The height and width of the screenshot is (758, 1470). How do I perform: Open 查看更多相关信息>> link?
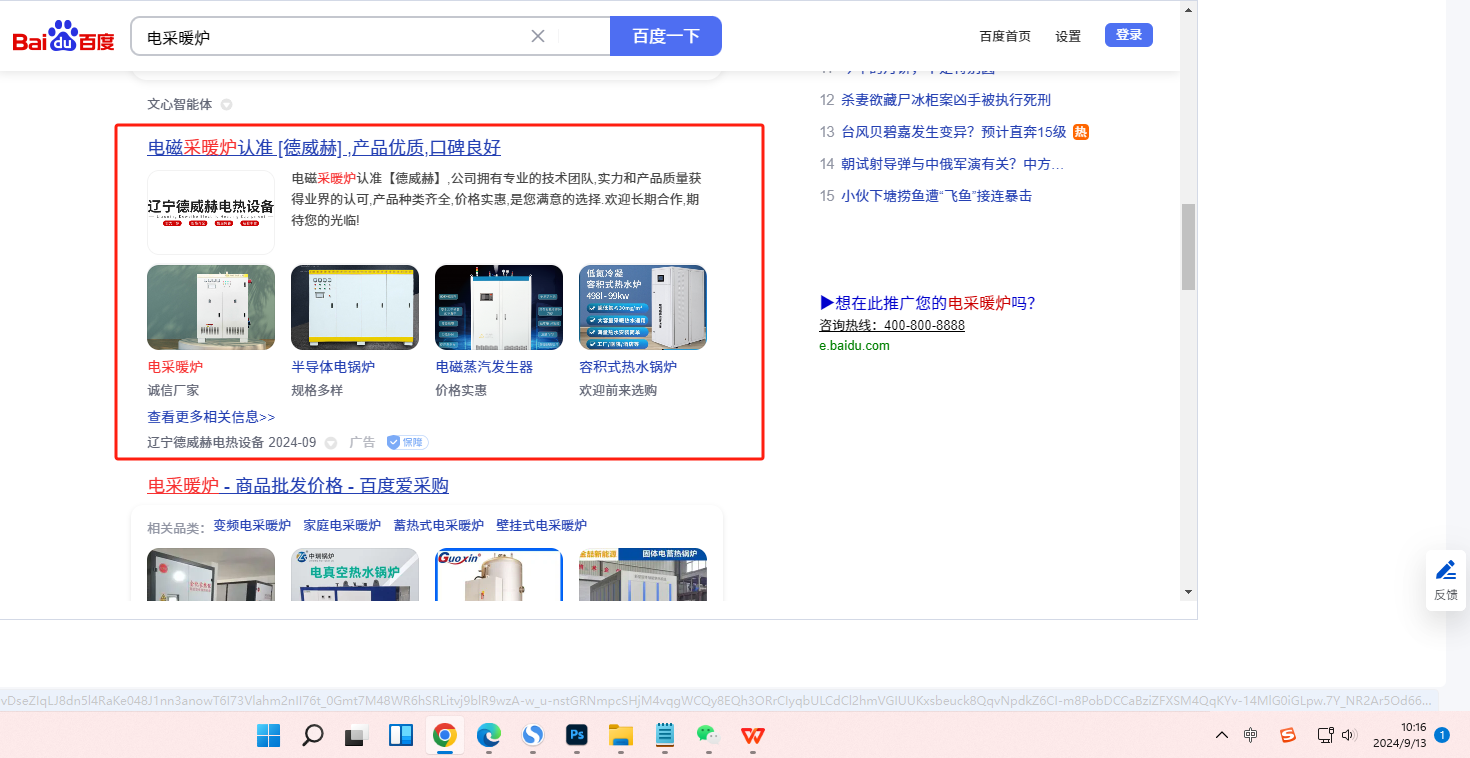click(211, 417)
